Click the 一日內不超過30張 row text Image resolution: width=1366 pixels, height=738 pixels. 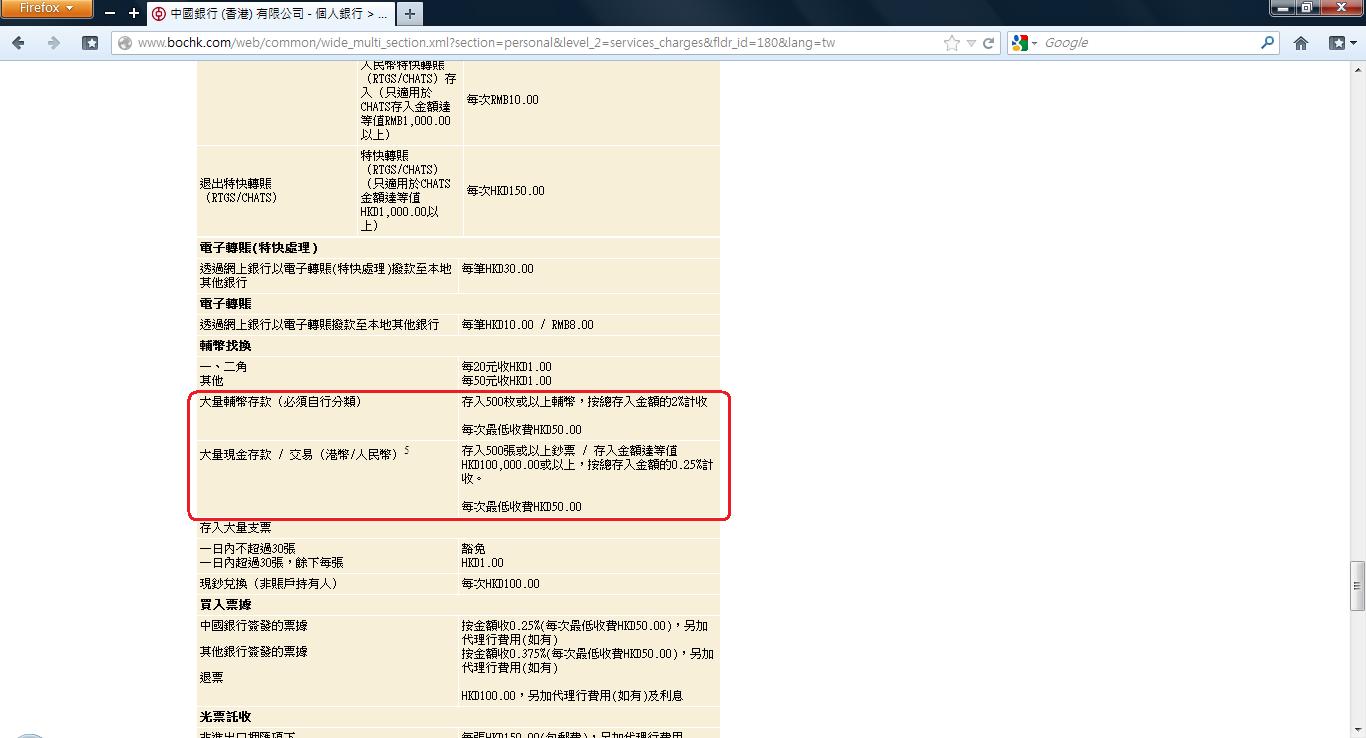click(x=247, y=549)
